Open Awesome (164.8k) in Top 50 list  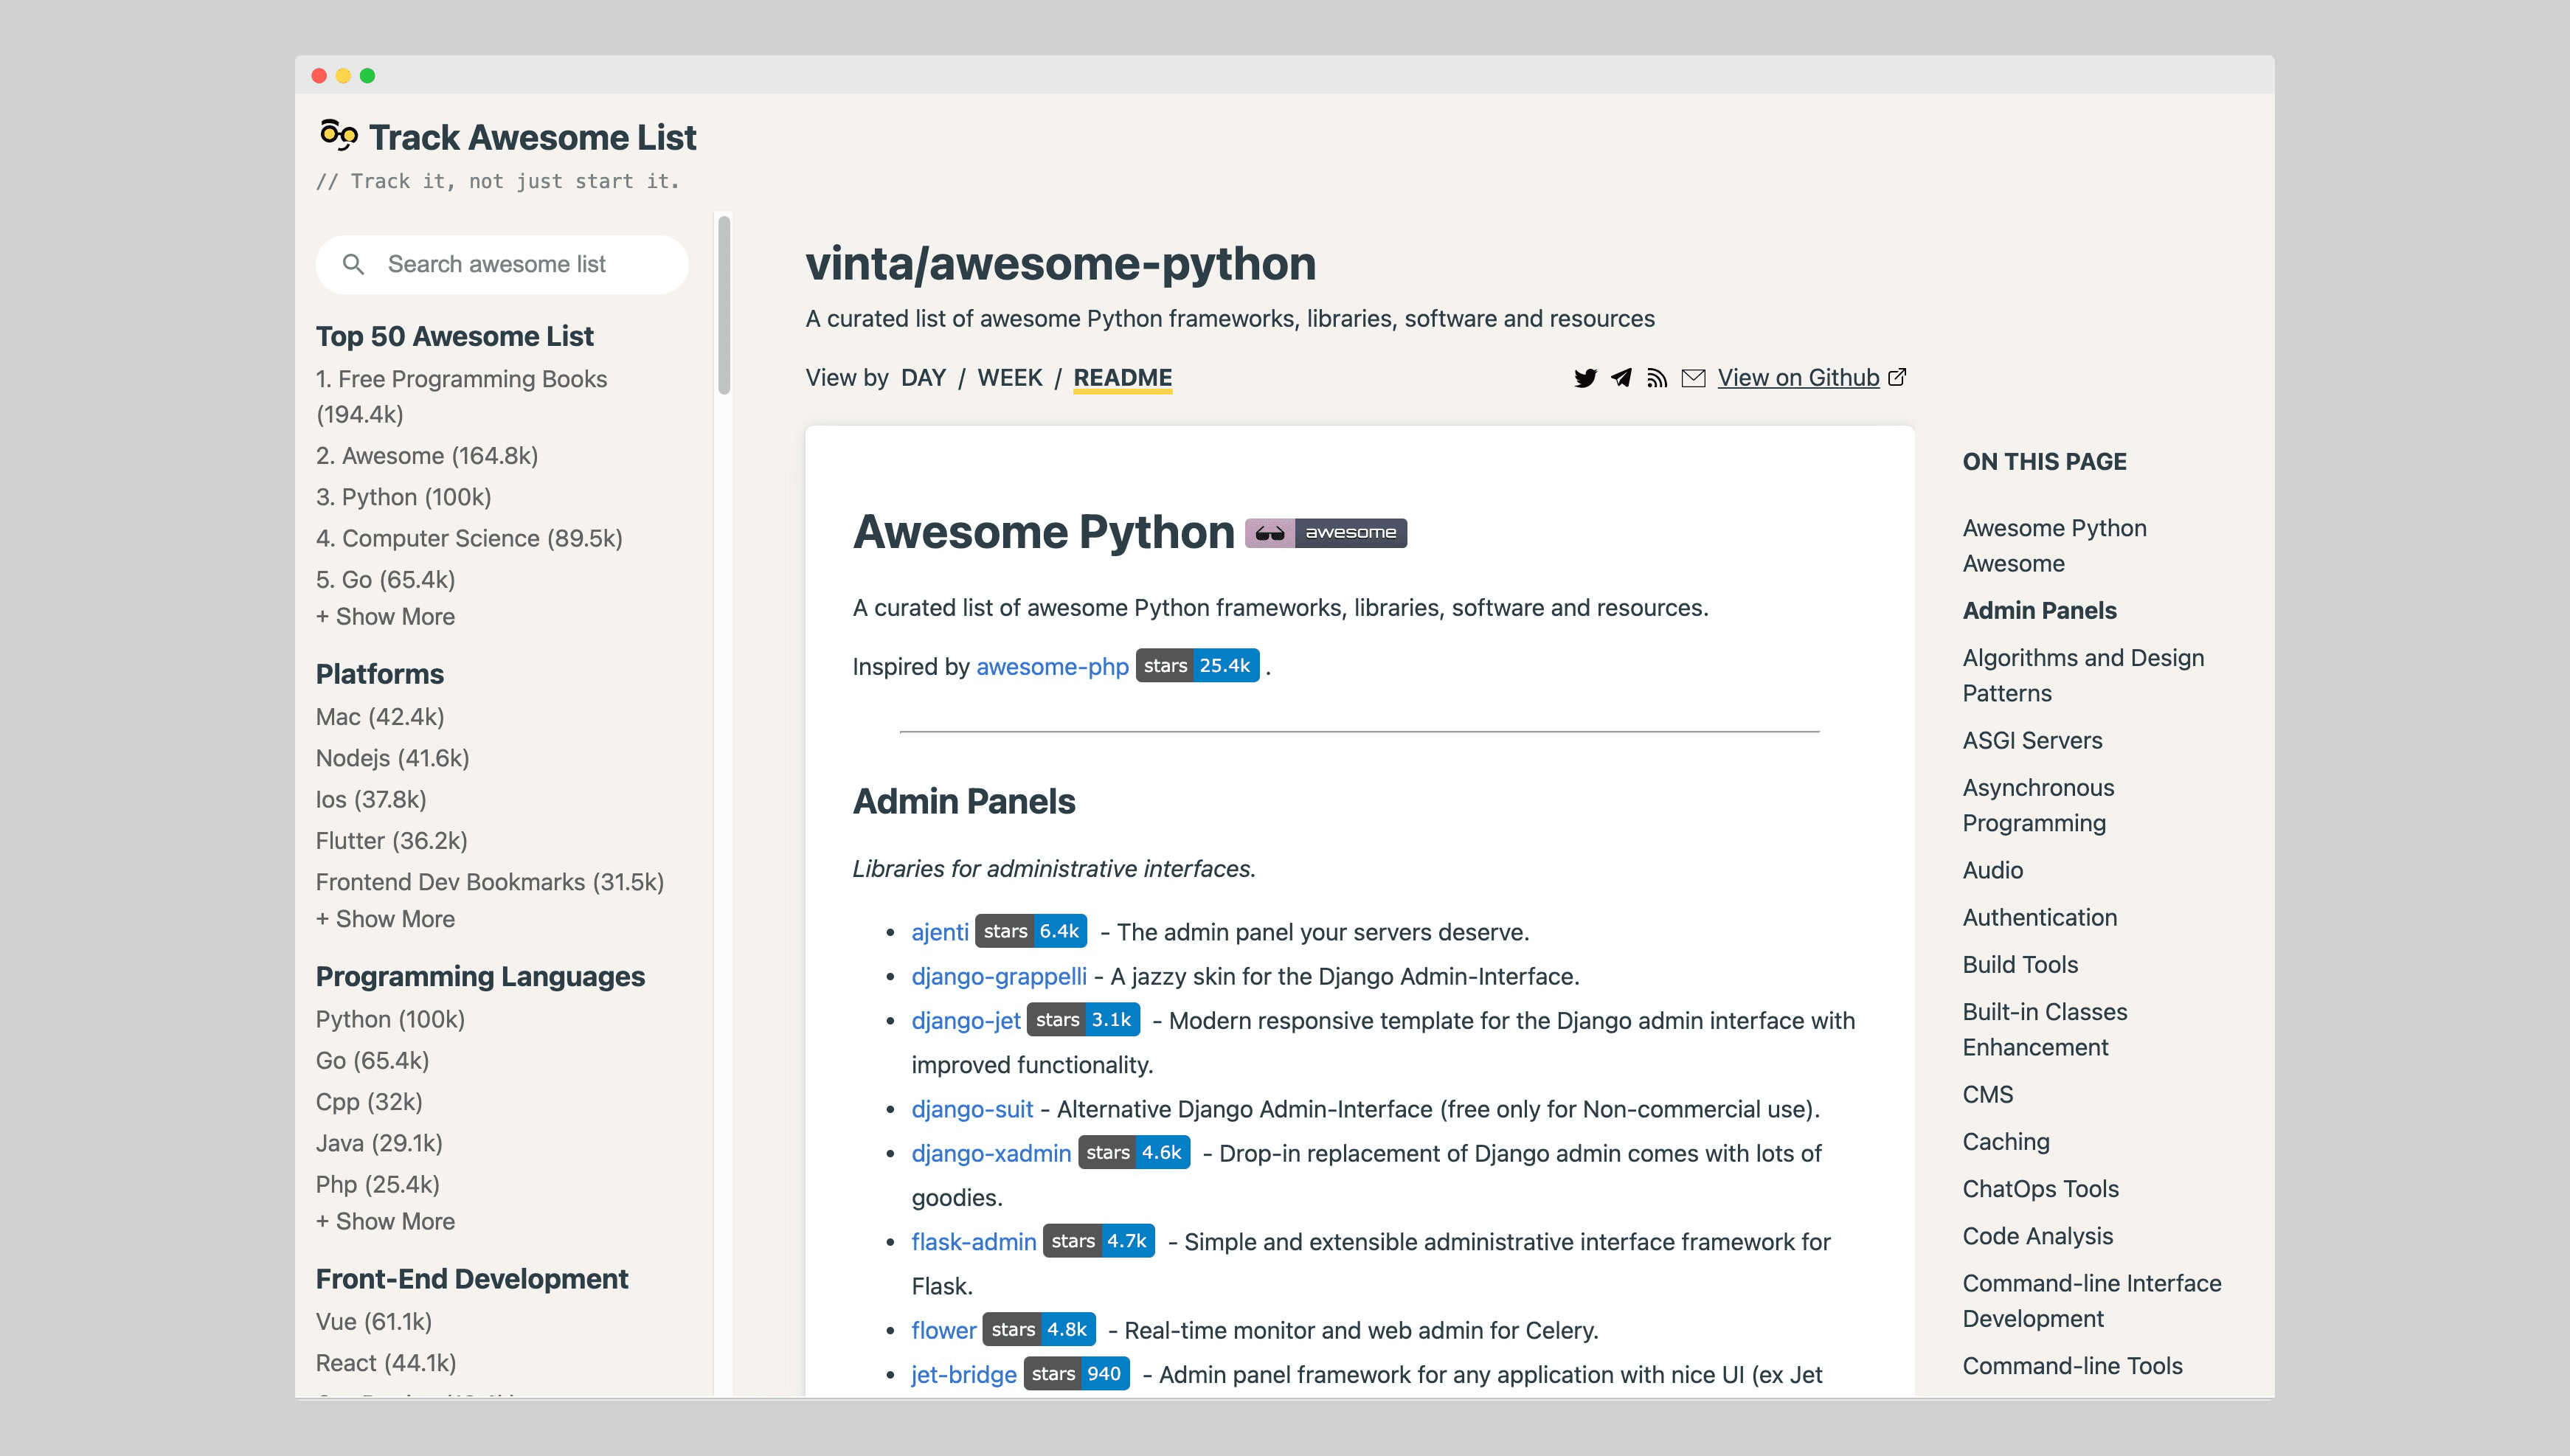click(x=427, y=456)
